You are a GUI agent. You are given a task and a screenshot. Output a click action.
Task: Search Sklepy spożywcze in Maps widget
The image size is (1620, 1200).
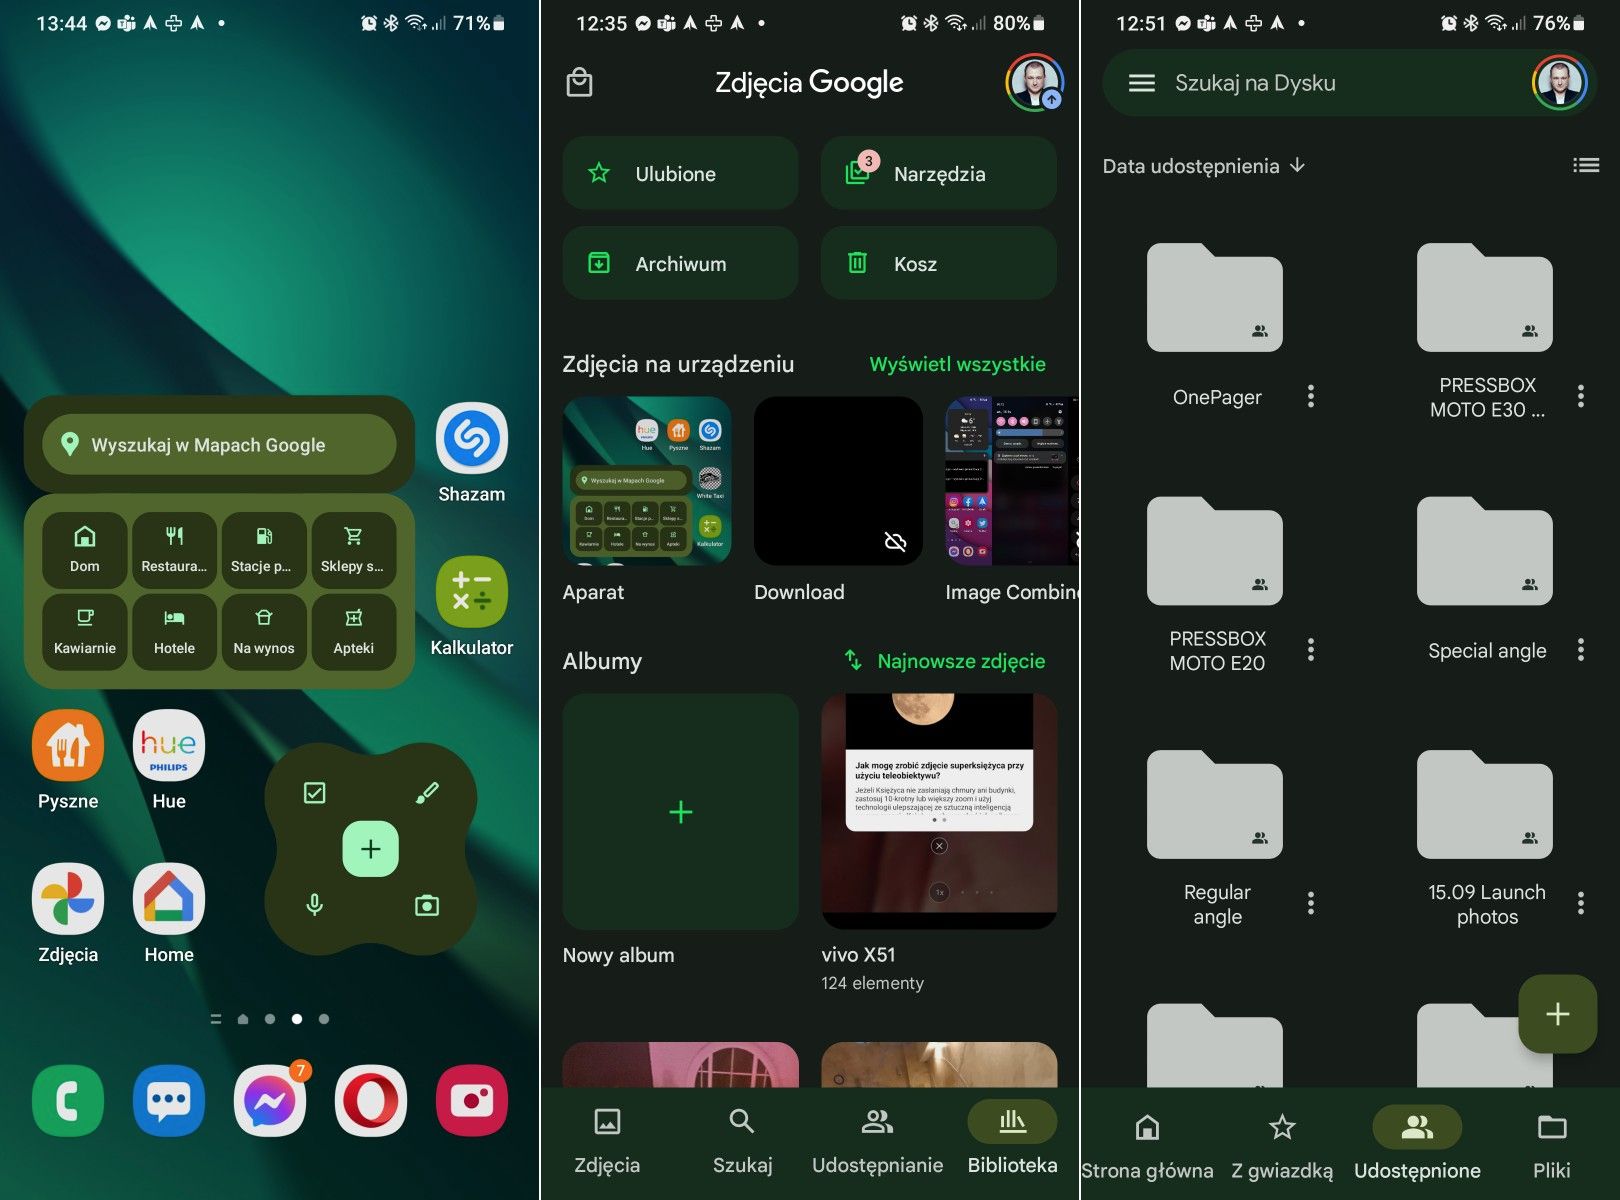pyautogui.click(x=353, y=549)
